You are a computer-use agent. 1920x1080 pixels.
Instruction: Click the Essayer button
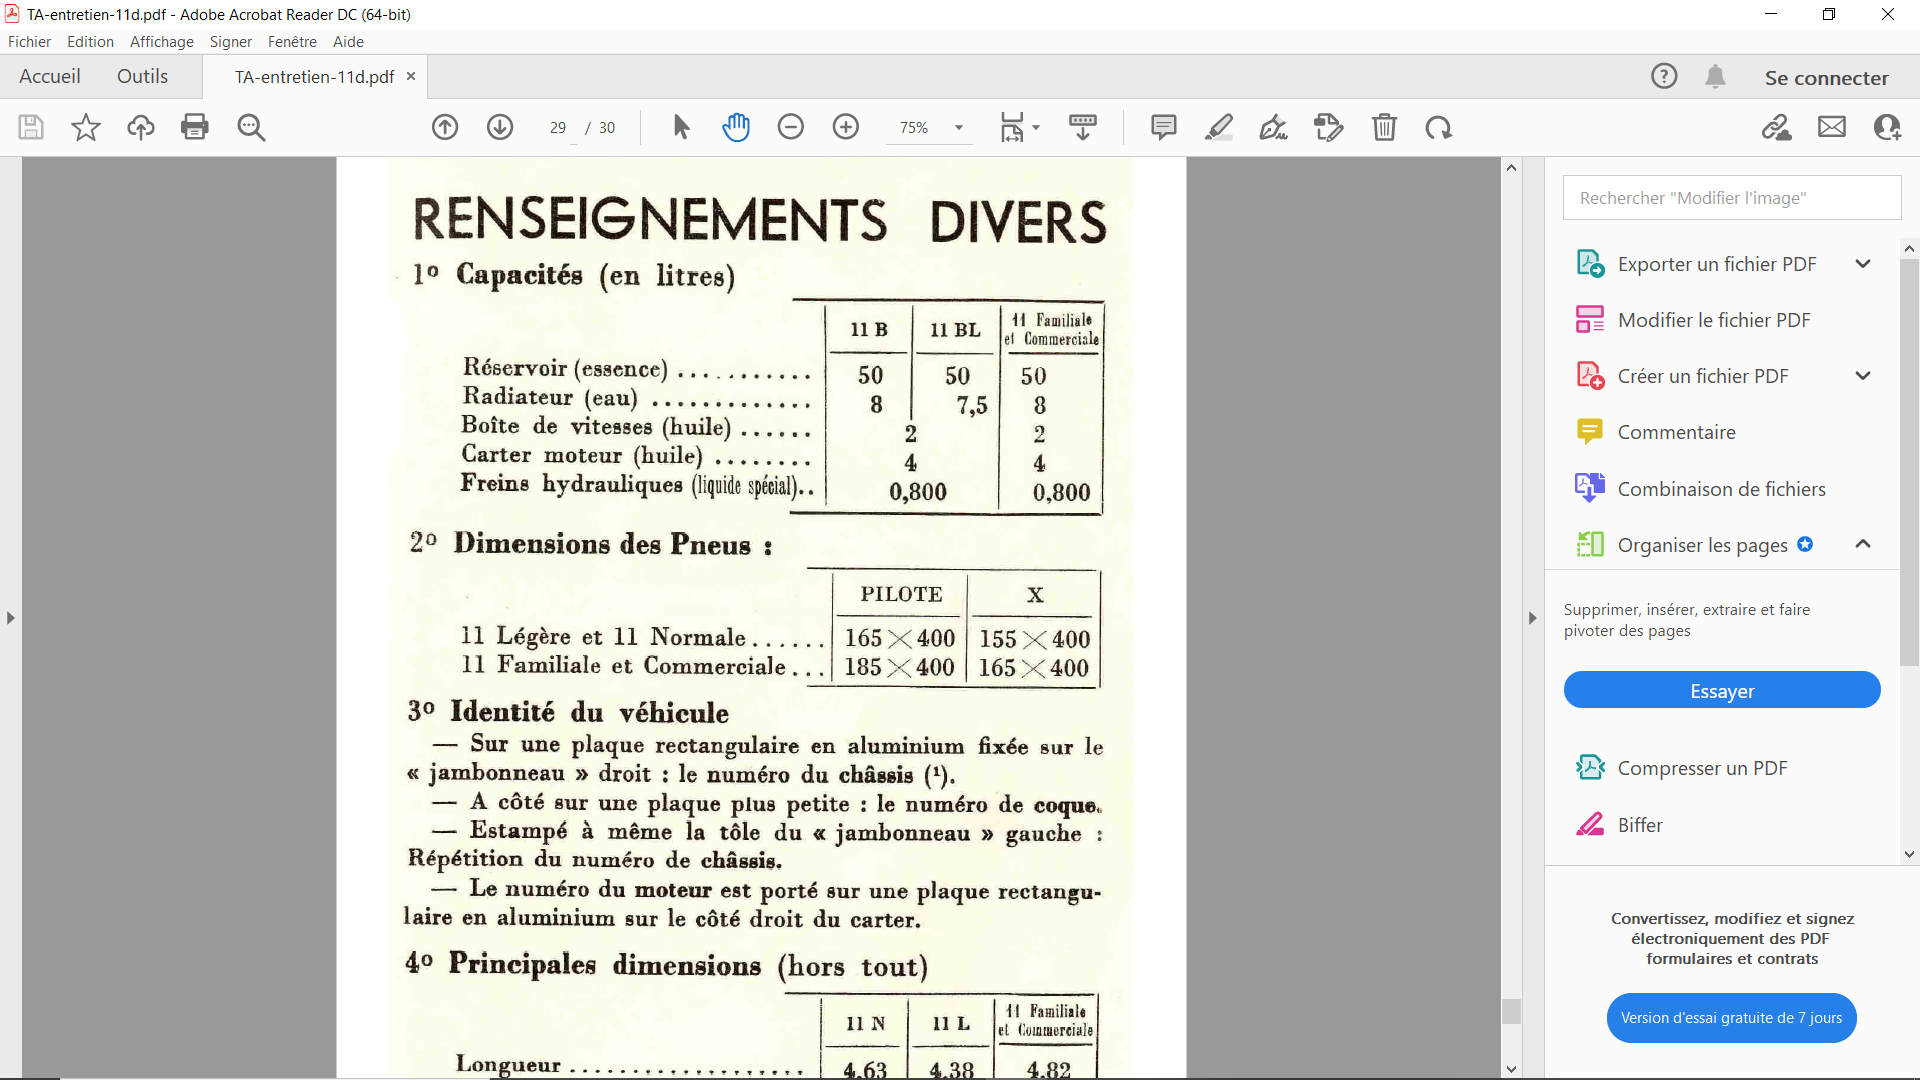pyautogui.click(x=1722, y=690)
